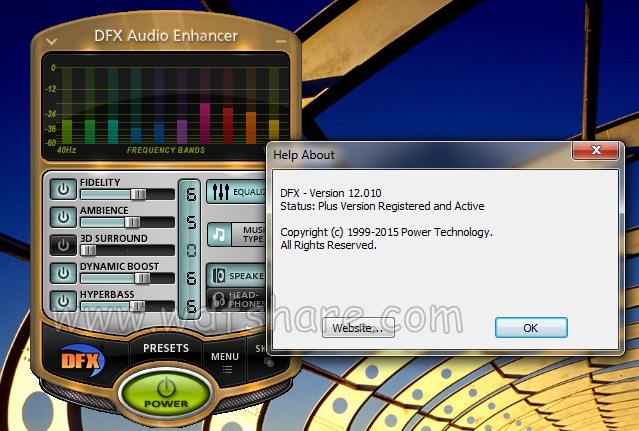Toggle the Dynamic Boost power button
Screen dimensions: 639x431
pyautogui.click(x=63, y=273)
